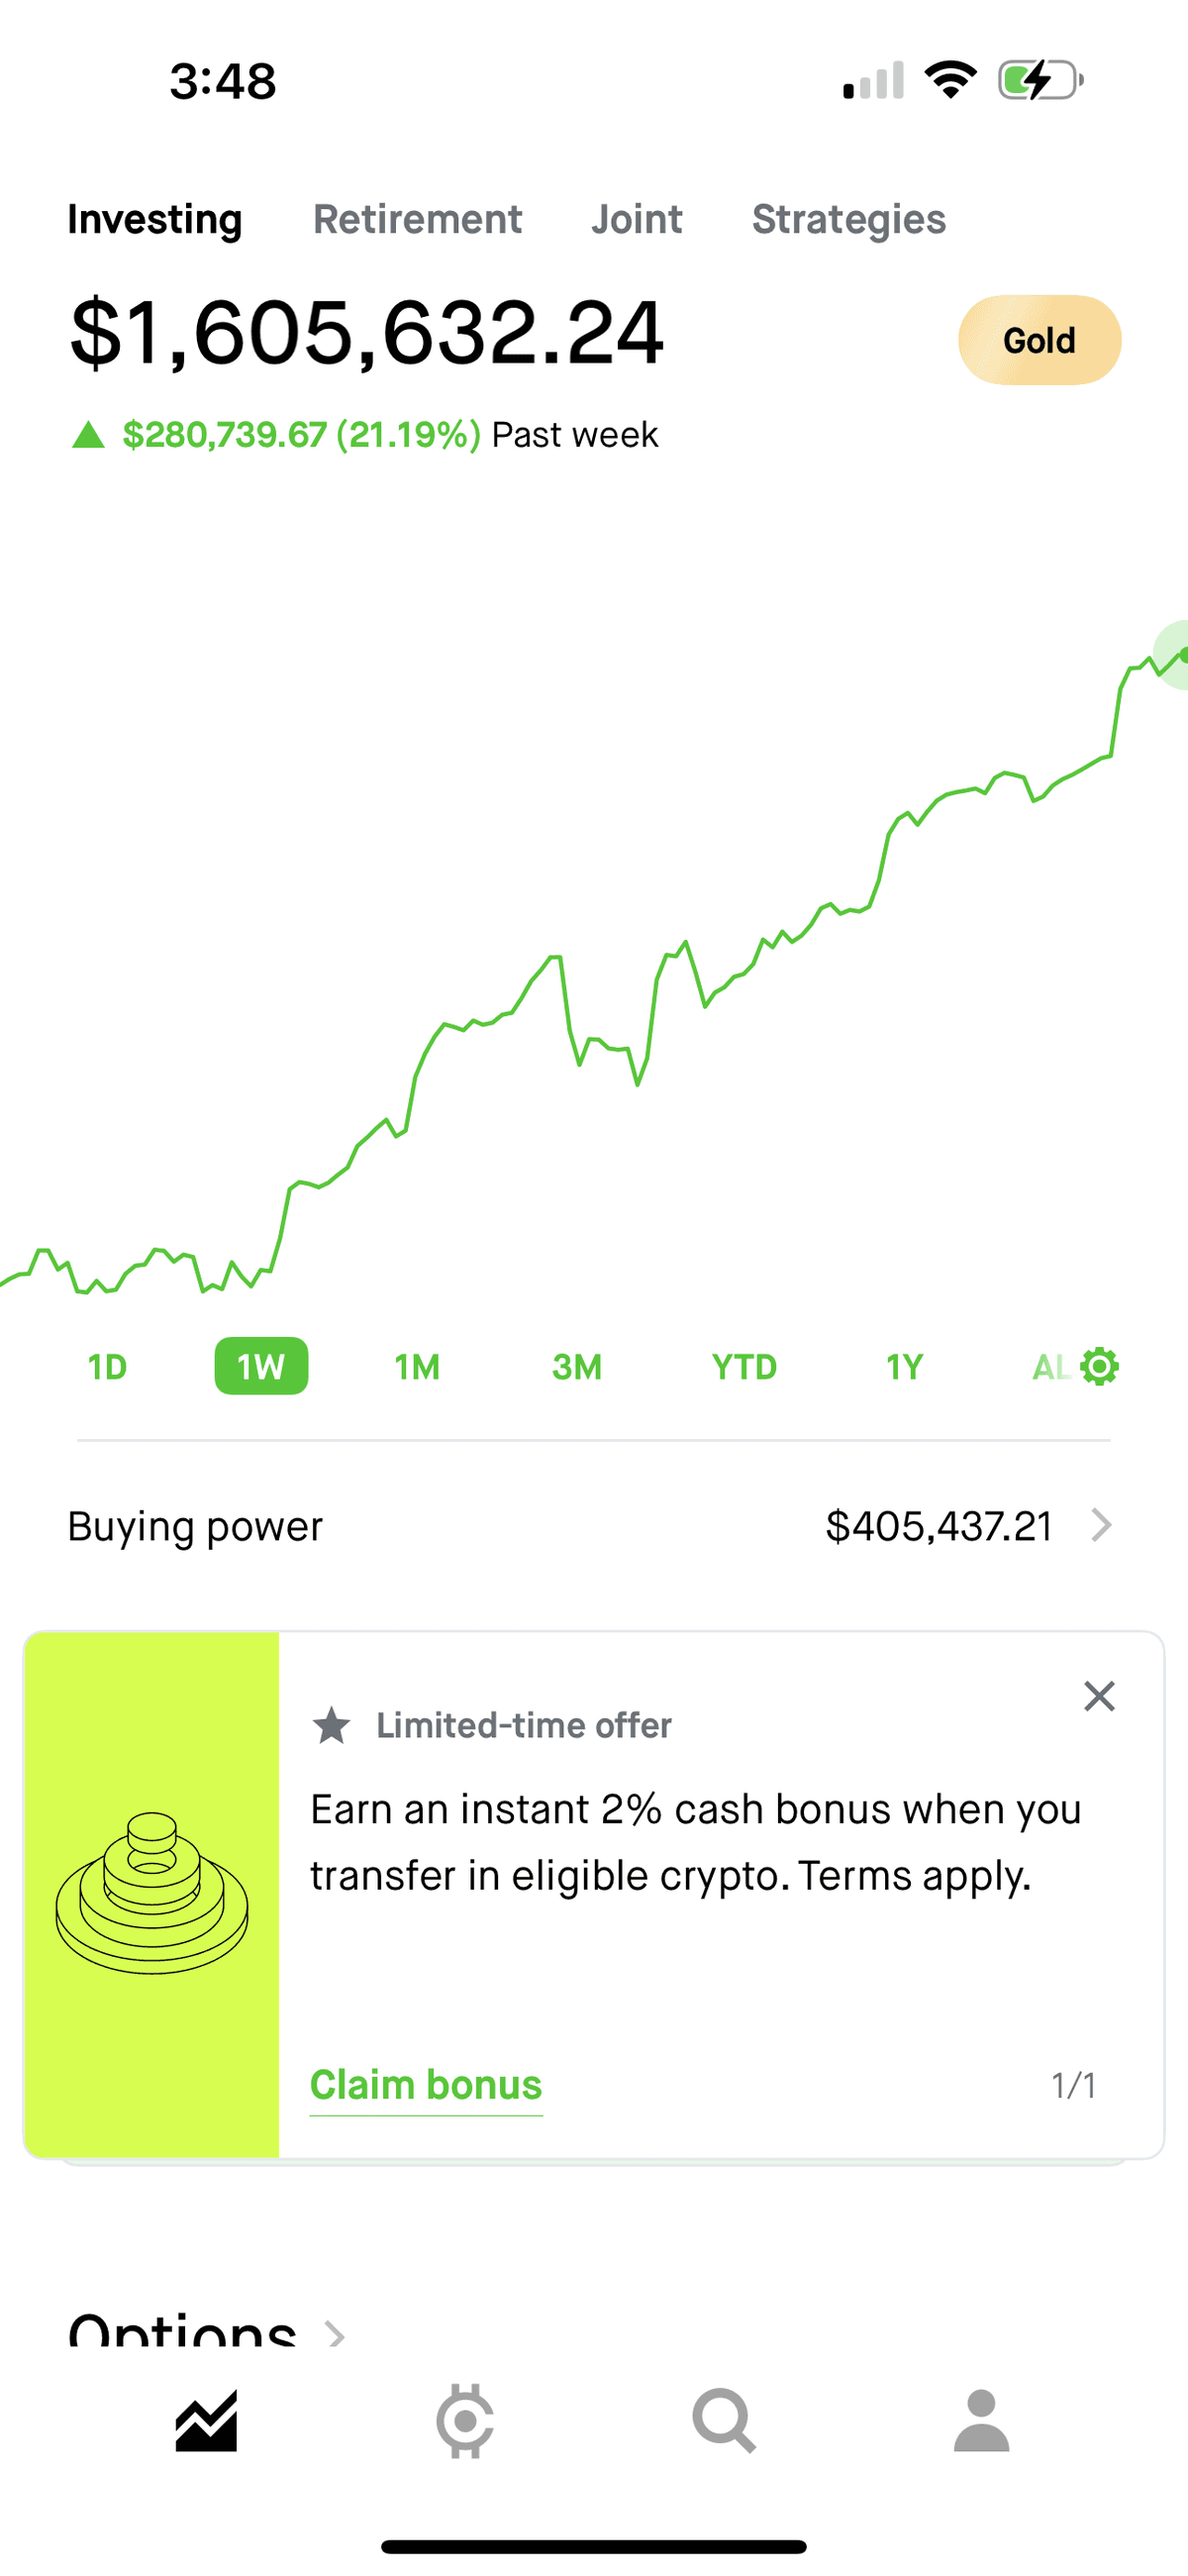Screen dimensions: 1188x2576
Task: Tap the investing chart tab icon
Action: pos(206,2421)
